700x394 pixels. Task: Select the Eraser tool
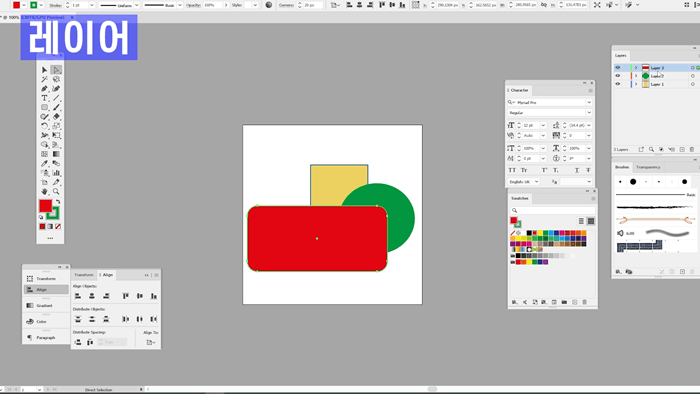click(56, 117)
